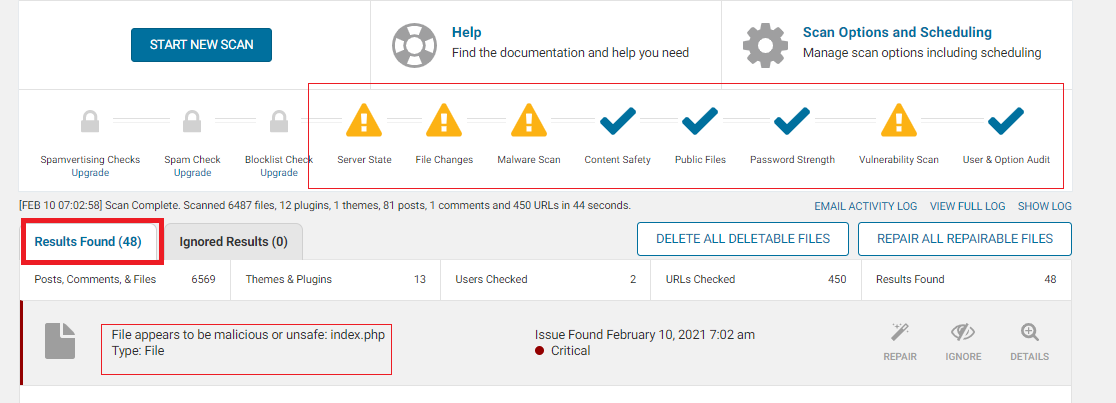Open the View Full Log link

(967, 206)
